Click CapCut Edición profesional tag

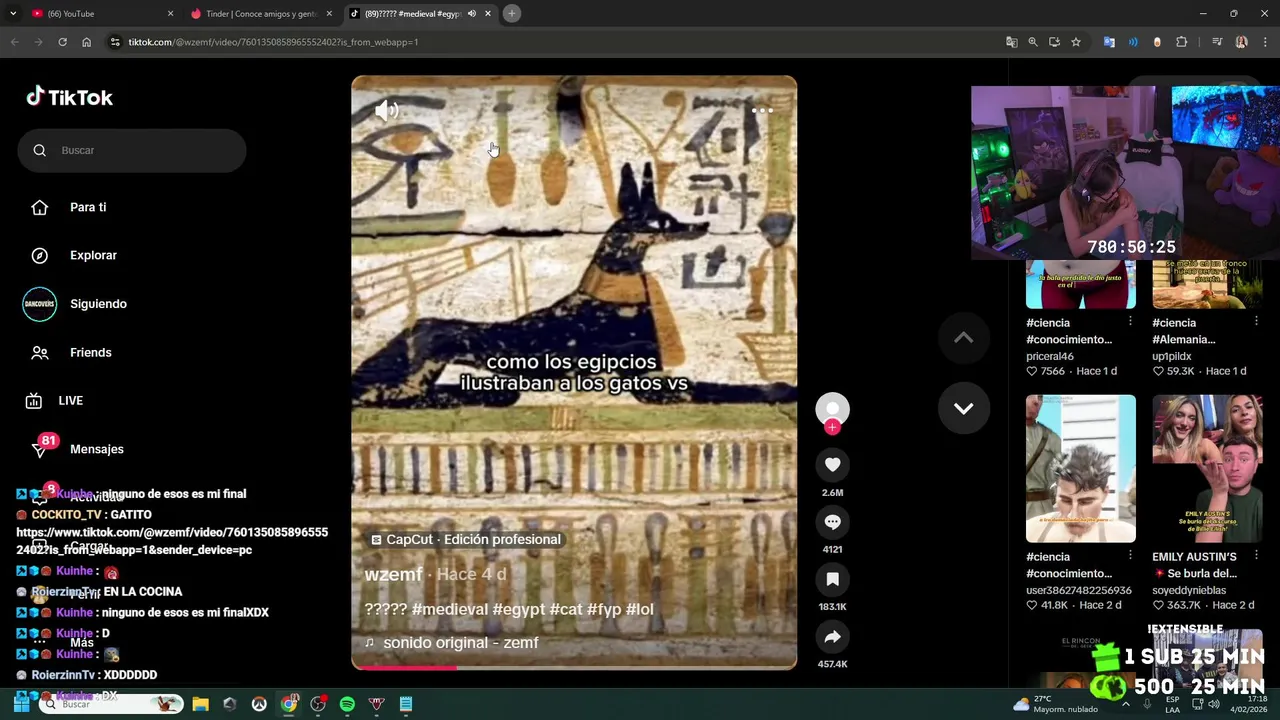465,539
